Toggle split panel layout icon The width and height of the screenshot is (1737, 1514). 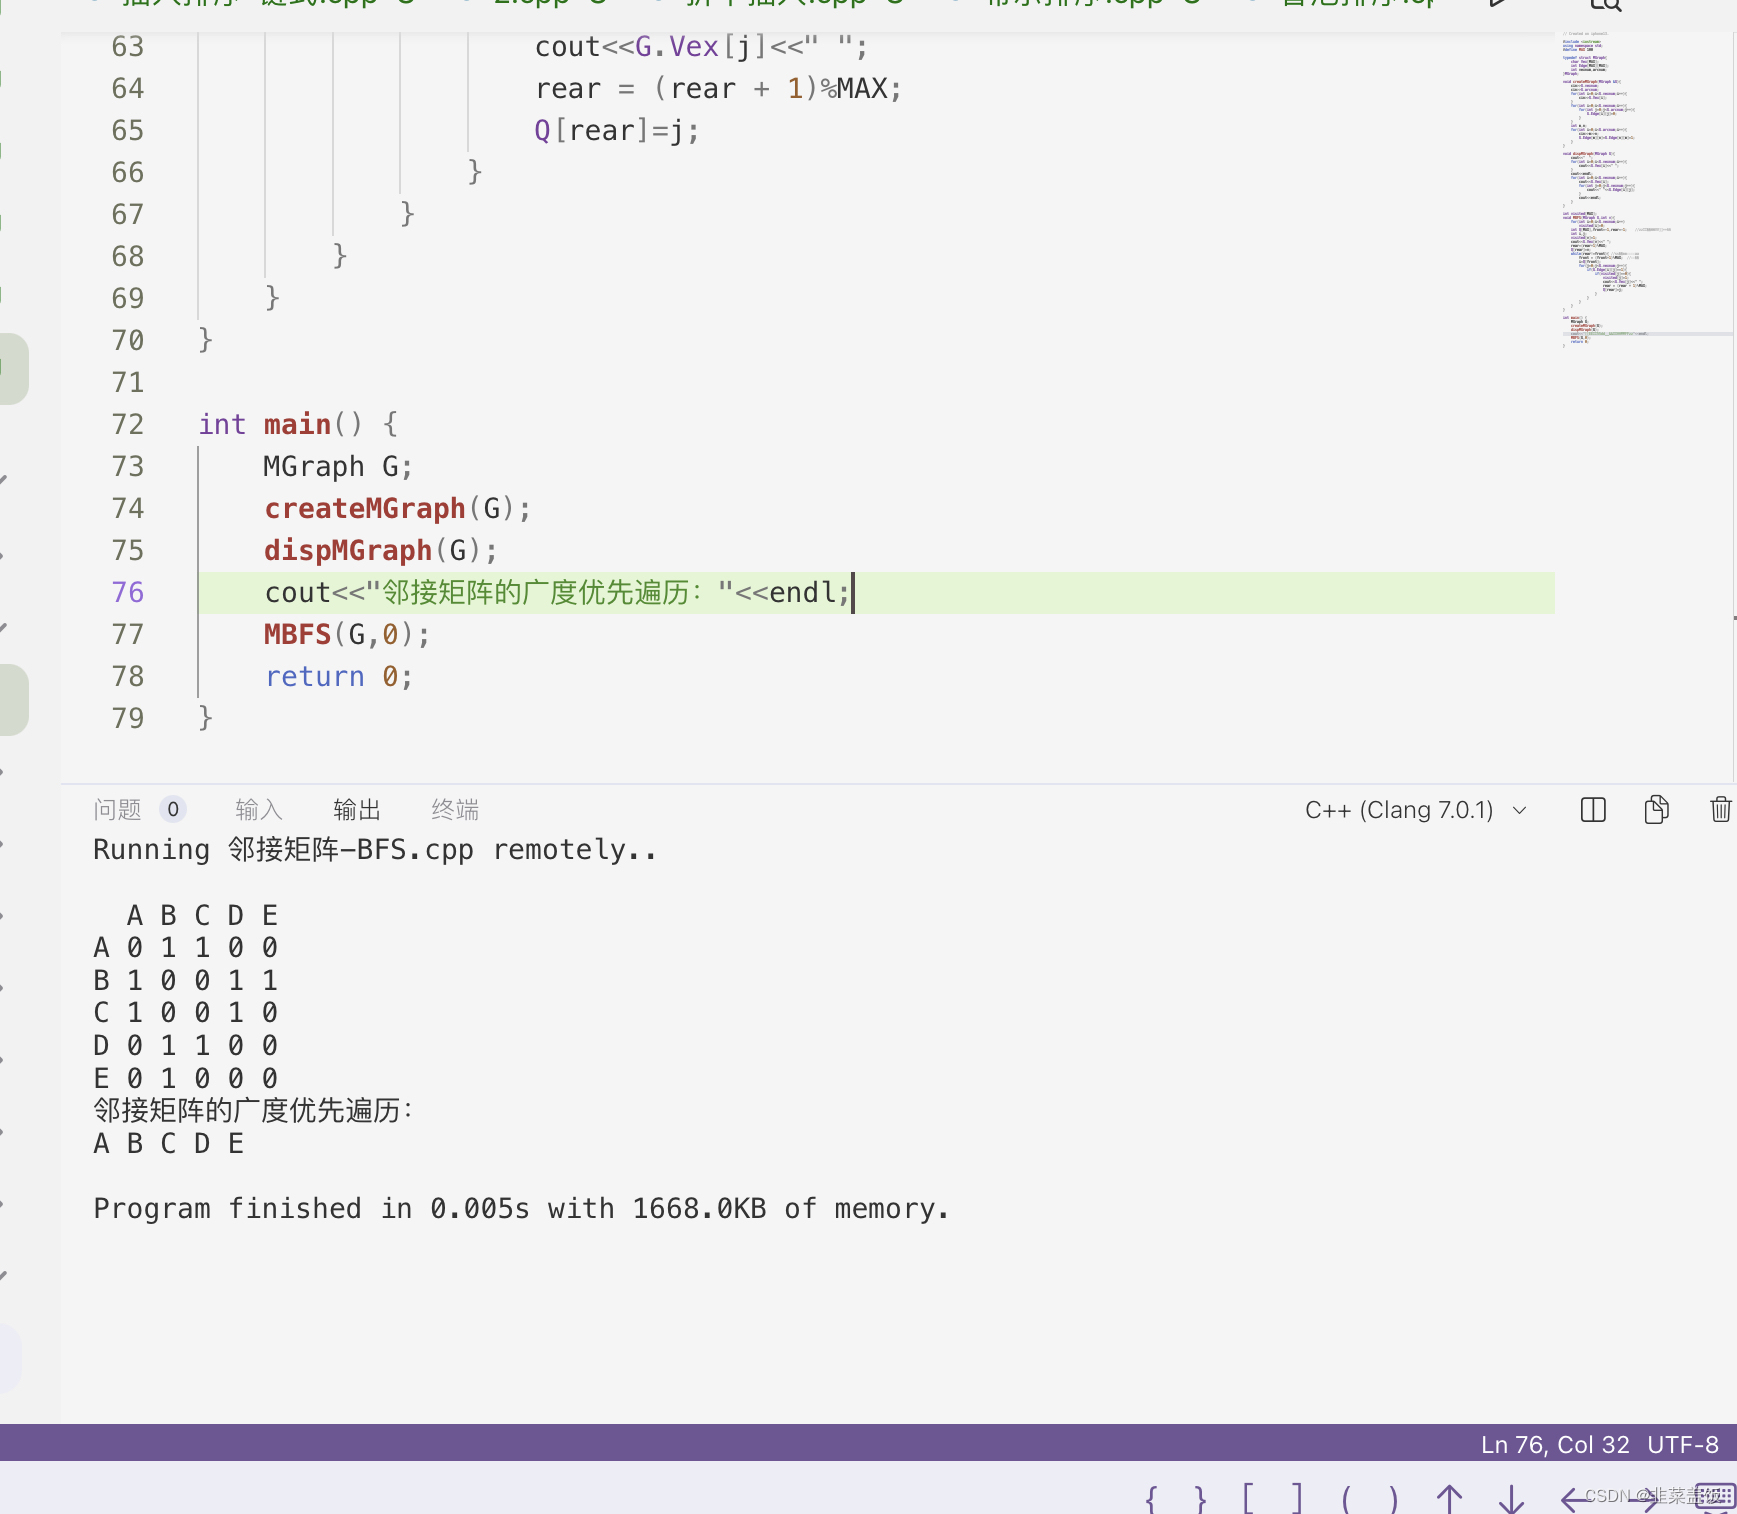coord(1593,810)
